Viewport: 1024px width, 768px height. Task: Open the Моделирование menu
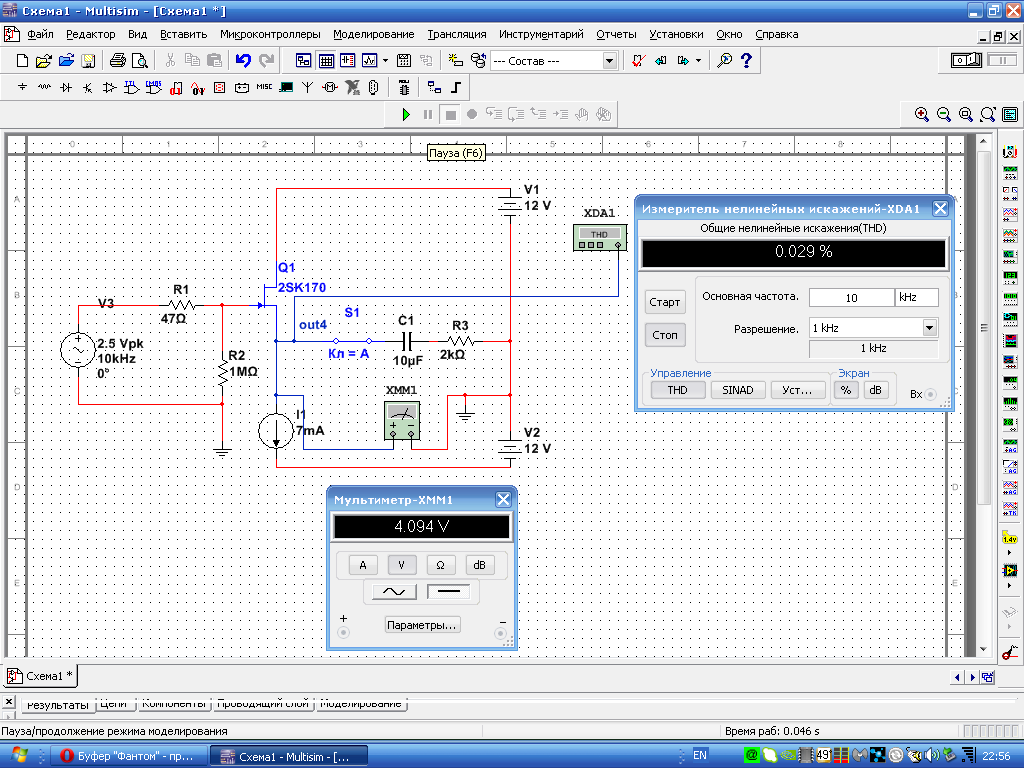pyautogui.click(x=374, y=34)
